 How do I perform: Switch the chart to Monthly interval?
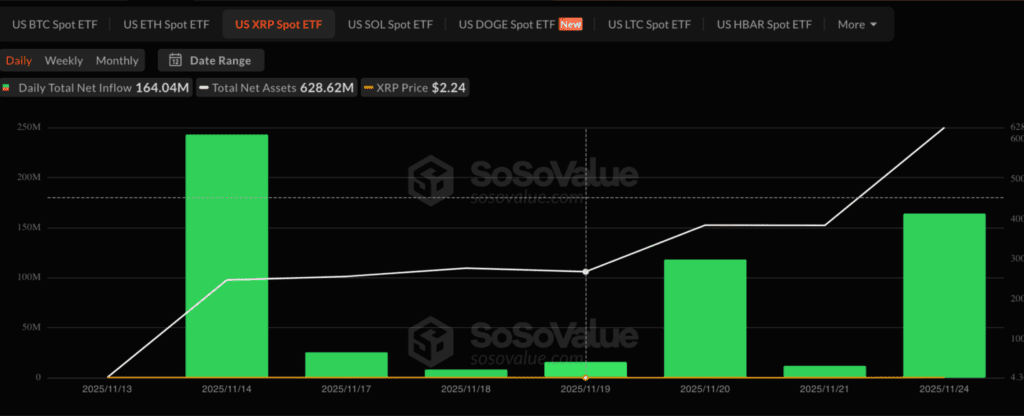coord(117,60)
